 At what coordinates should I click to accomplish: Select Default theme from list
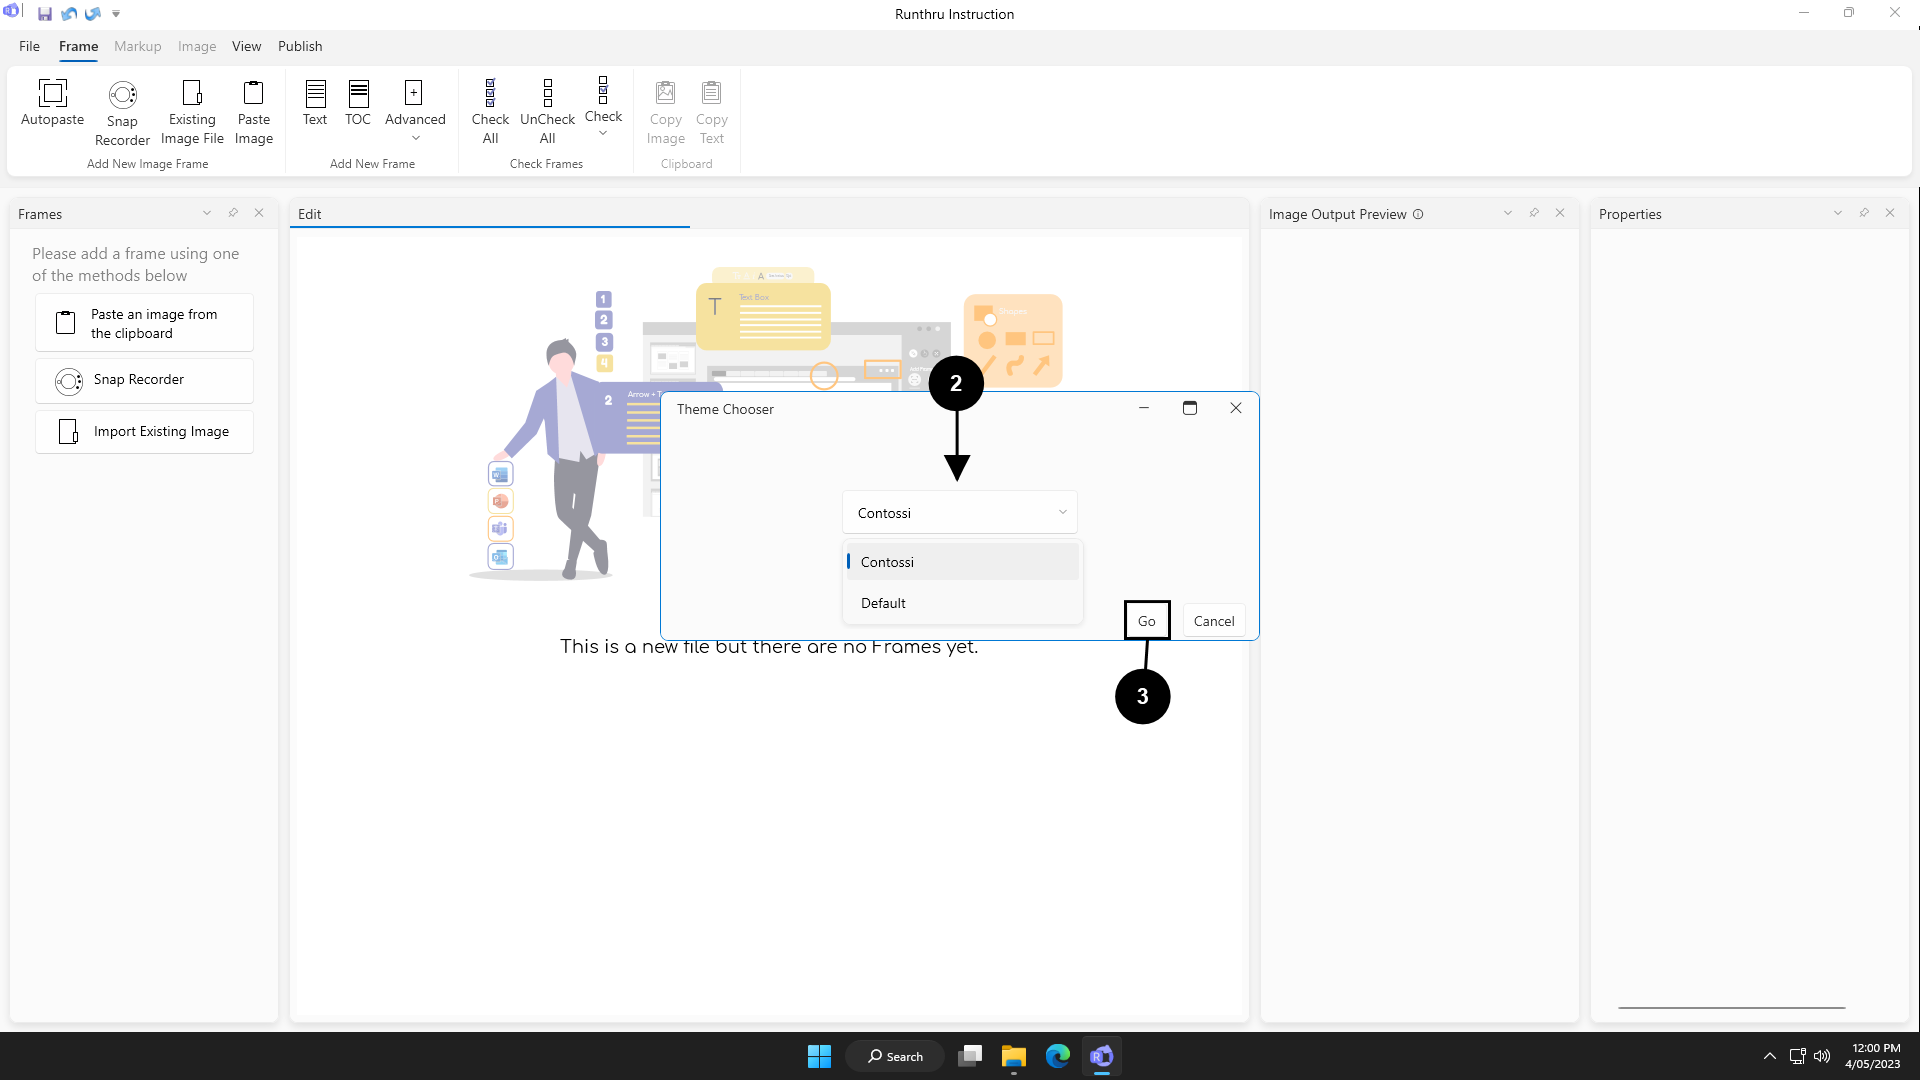click(x=883, y=603)
